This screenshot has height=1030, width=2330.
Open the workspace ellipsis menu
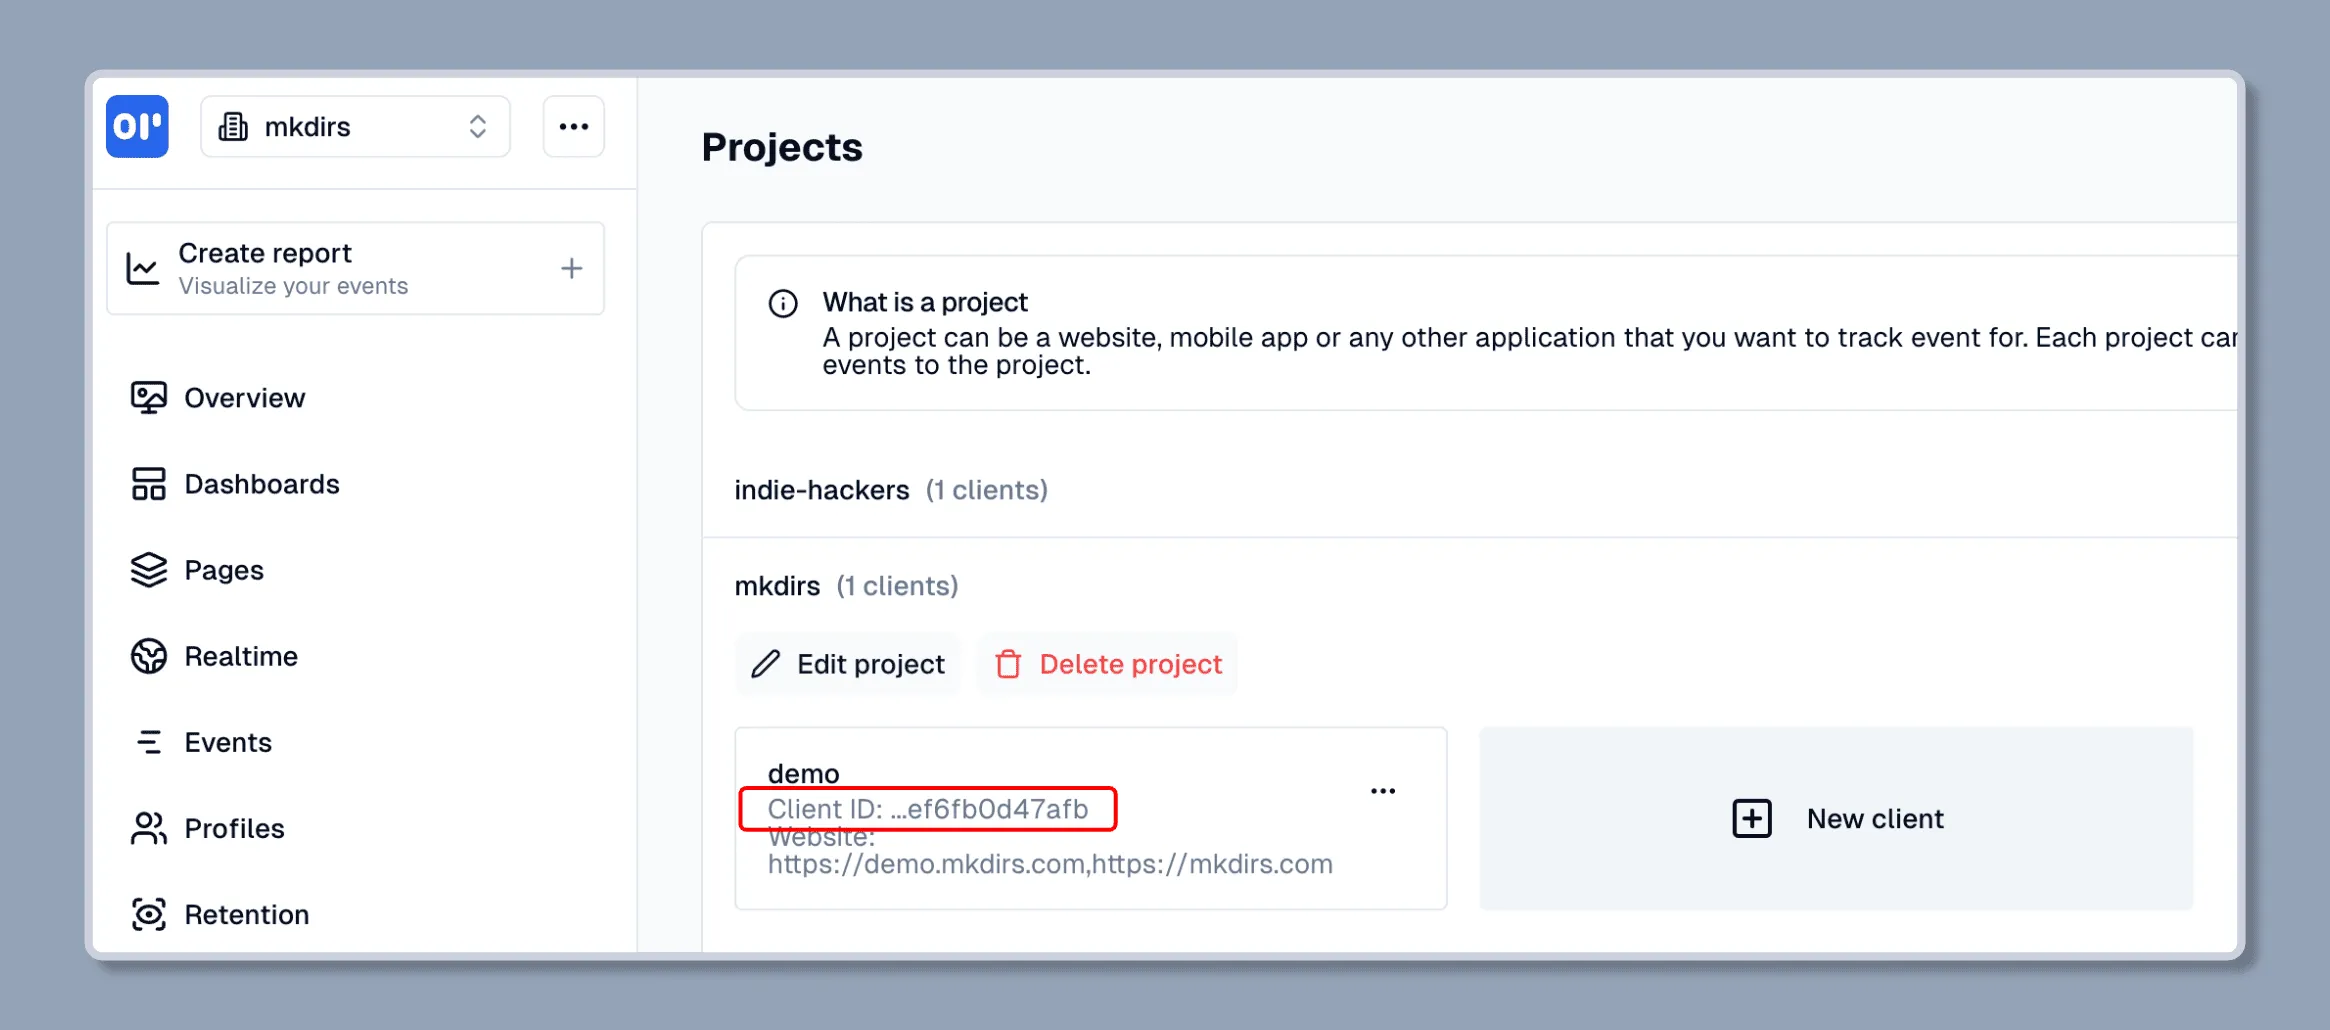point(574,126)
